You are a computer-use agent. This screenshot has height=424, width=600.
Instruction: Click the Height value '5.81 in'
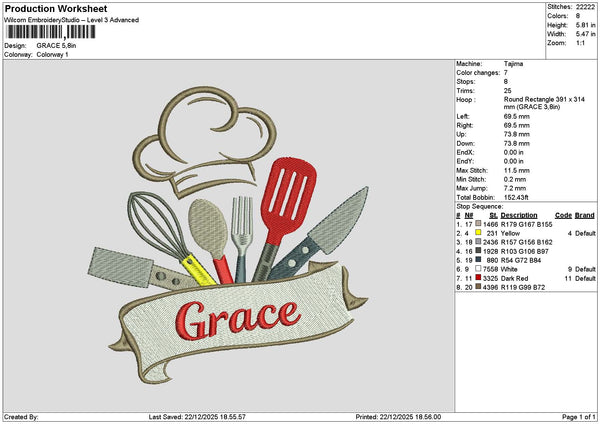[x=586, y=25]
